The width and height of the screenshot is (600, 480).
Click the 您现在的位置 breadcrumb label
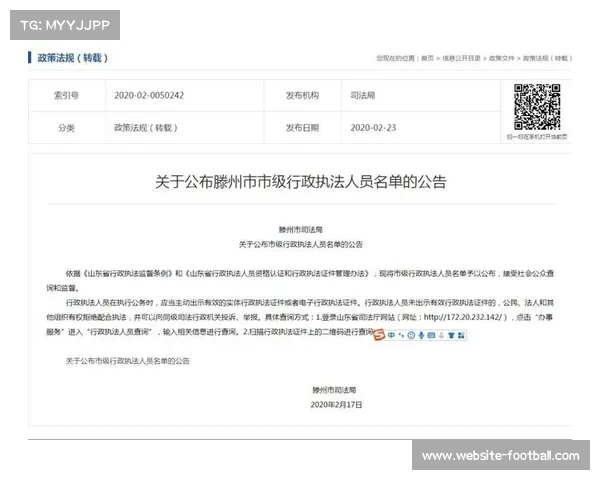(396, 58)
